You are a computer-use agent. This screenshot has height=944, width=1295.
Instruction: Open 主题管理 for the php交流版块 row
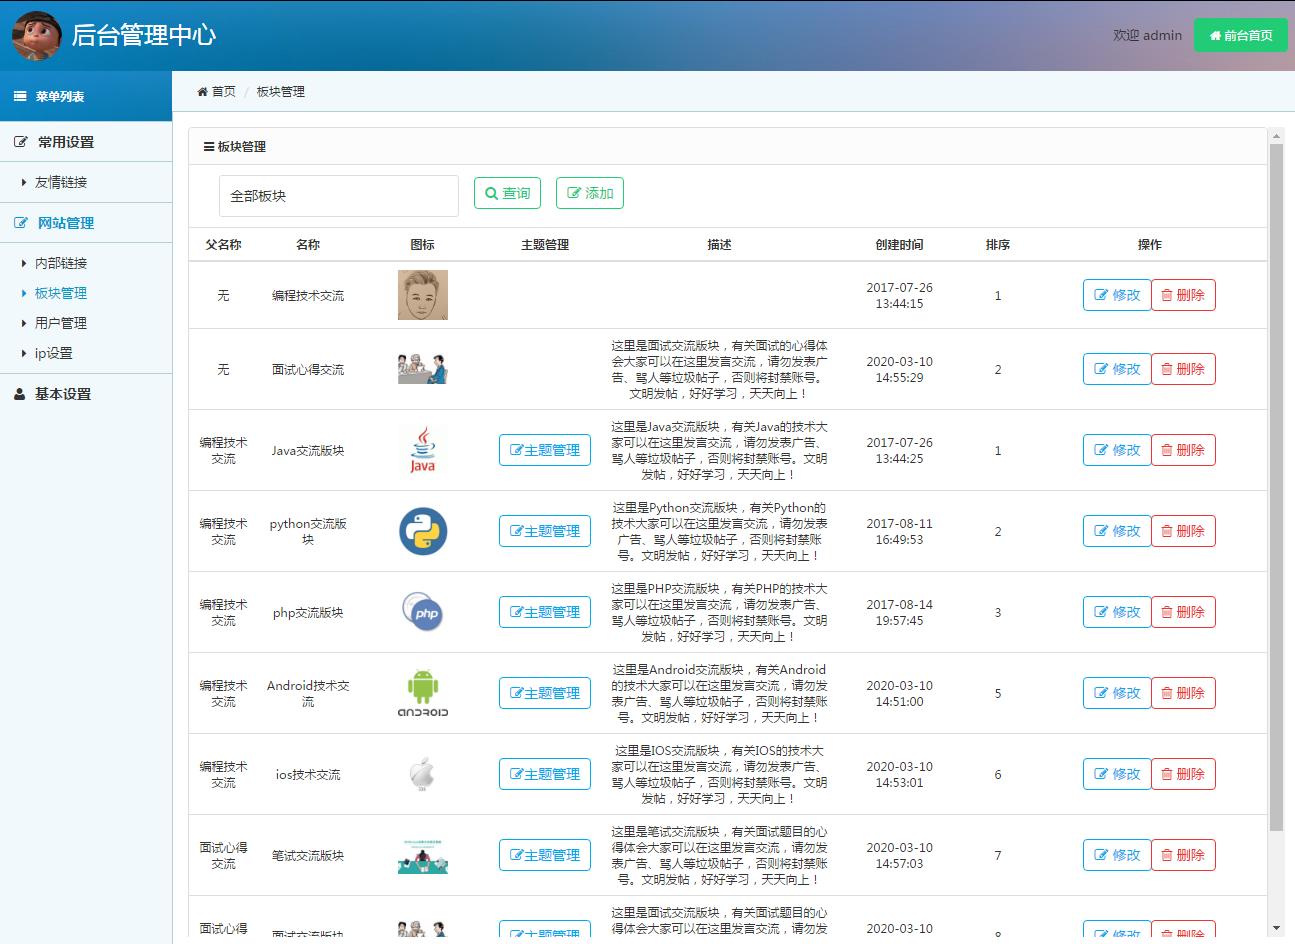544,611
